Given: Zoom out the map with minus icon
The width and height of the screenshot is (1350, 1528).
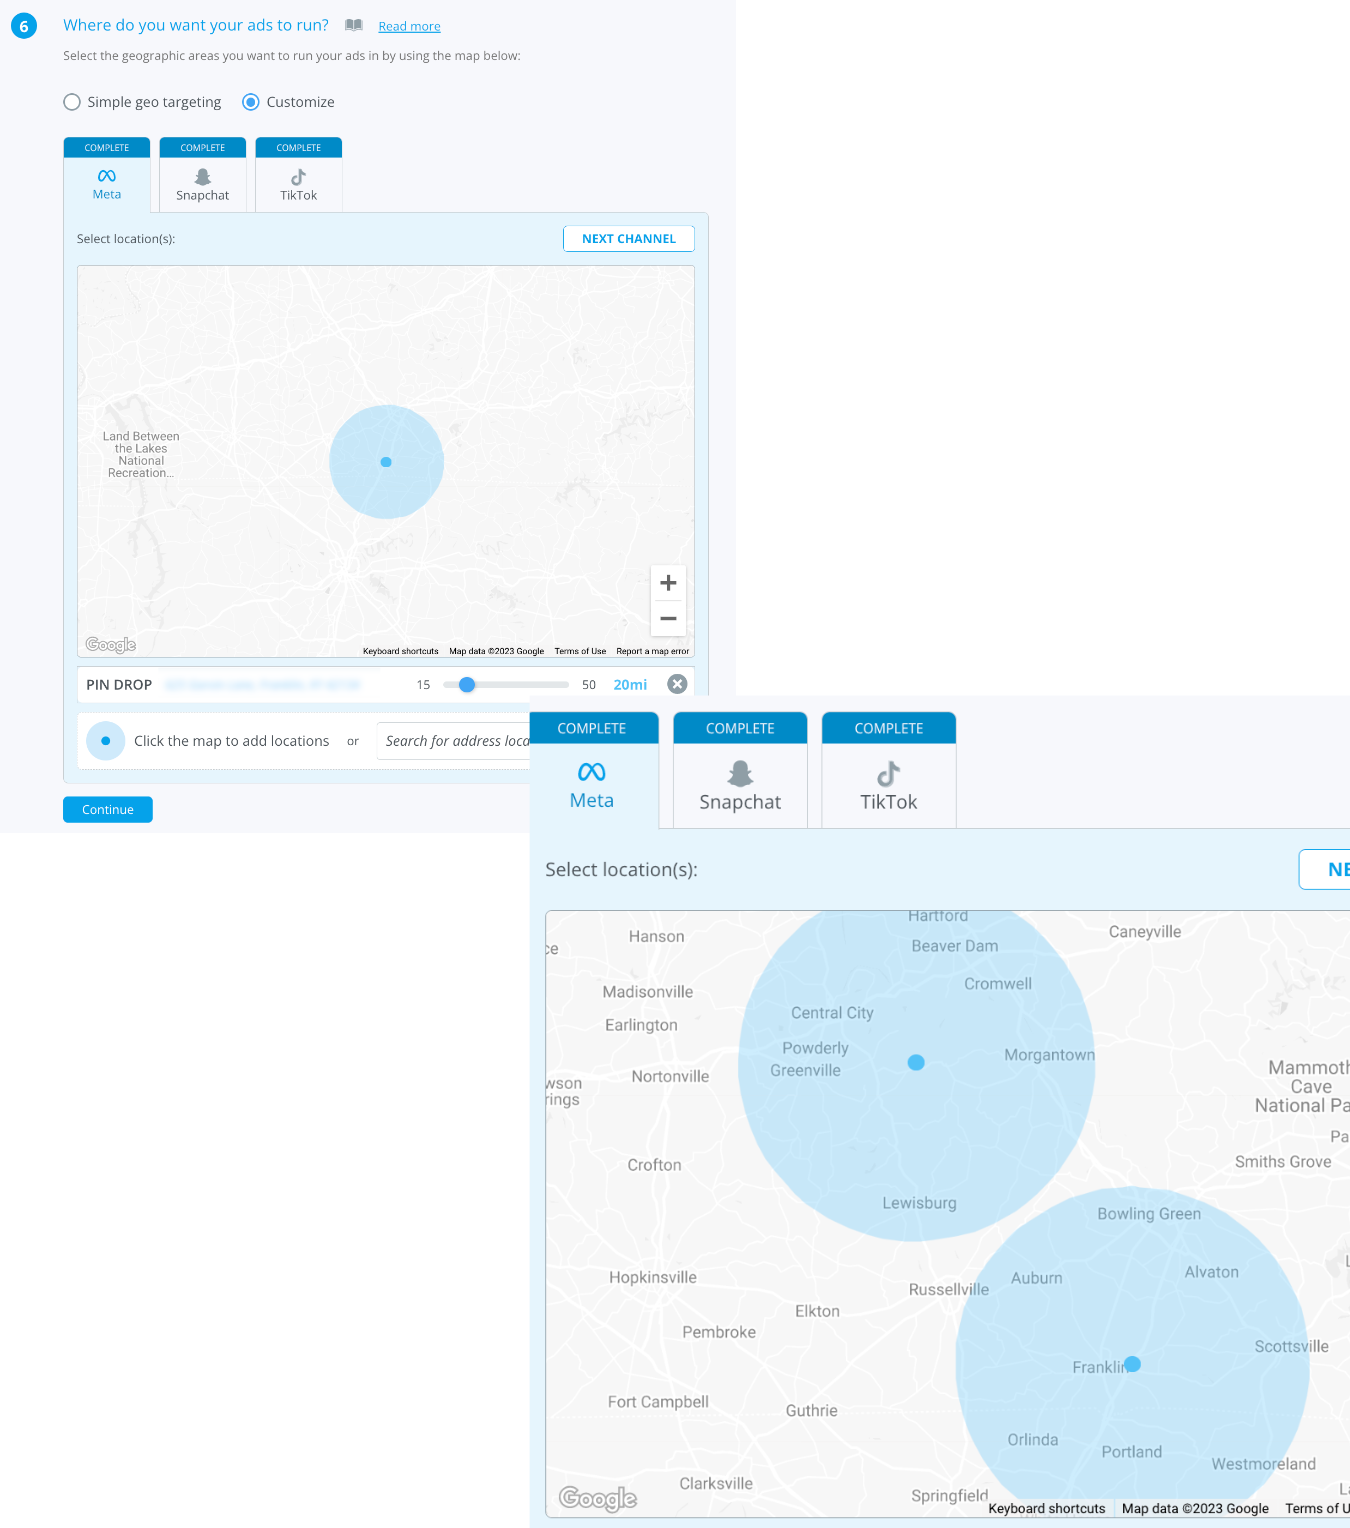Looking at the screenshot, I should click(x=668, y=619).
